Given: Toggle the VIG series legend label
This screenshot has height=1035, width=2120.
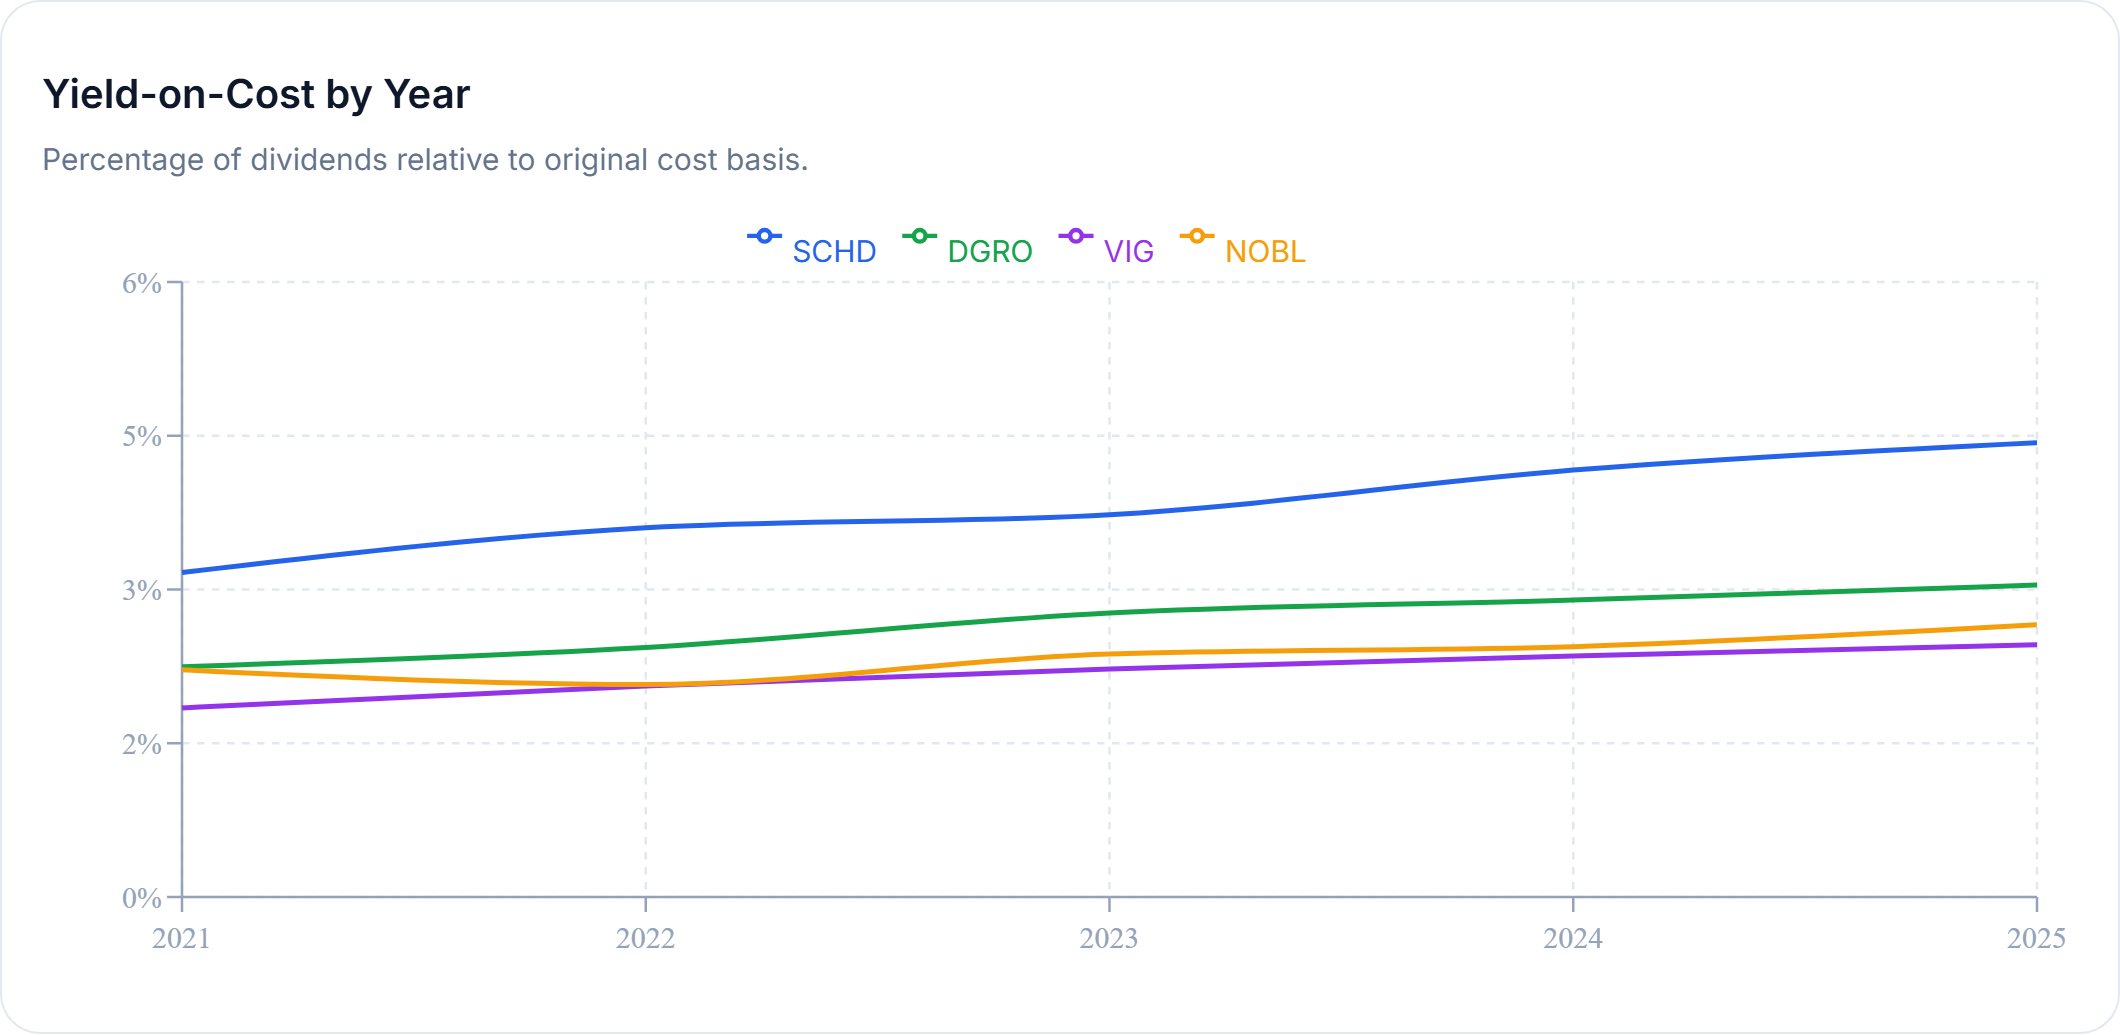Looking at the screenshot, I should 1129,252.
